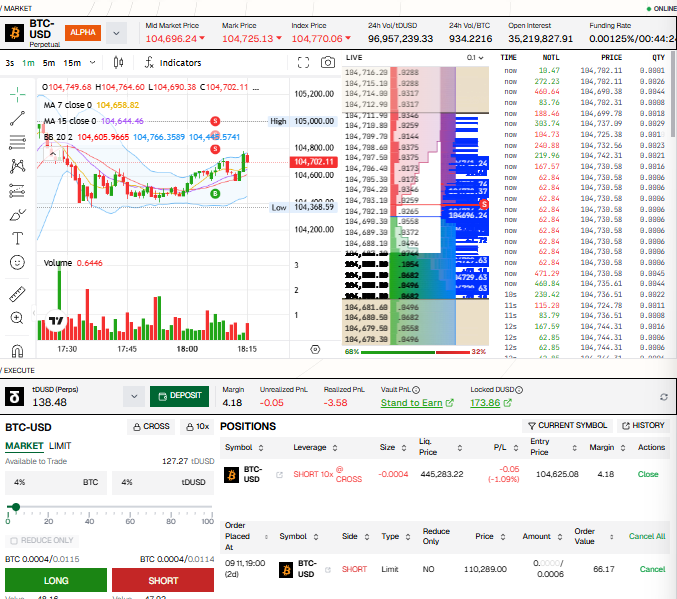The image size is (677, 599).
Task: Click the tDUSD amount input field
Action: [163, 482]
